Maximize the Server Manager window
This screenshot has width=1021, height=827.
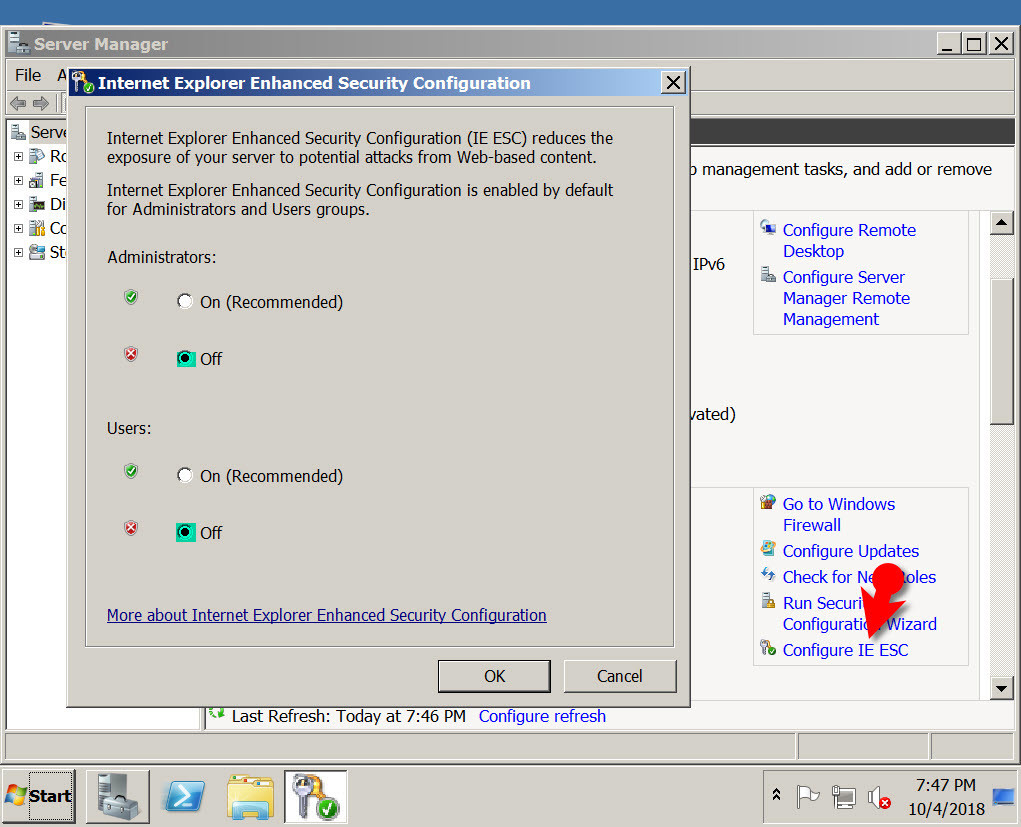coord(974,44)
